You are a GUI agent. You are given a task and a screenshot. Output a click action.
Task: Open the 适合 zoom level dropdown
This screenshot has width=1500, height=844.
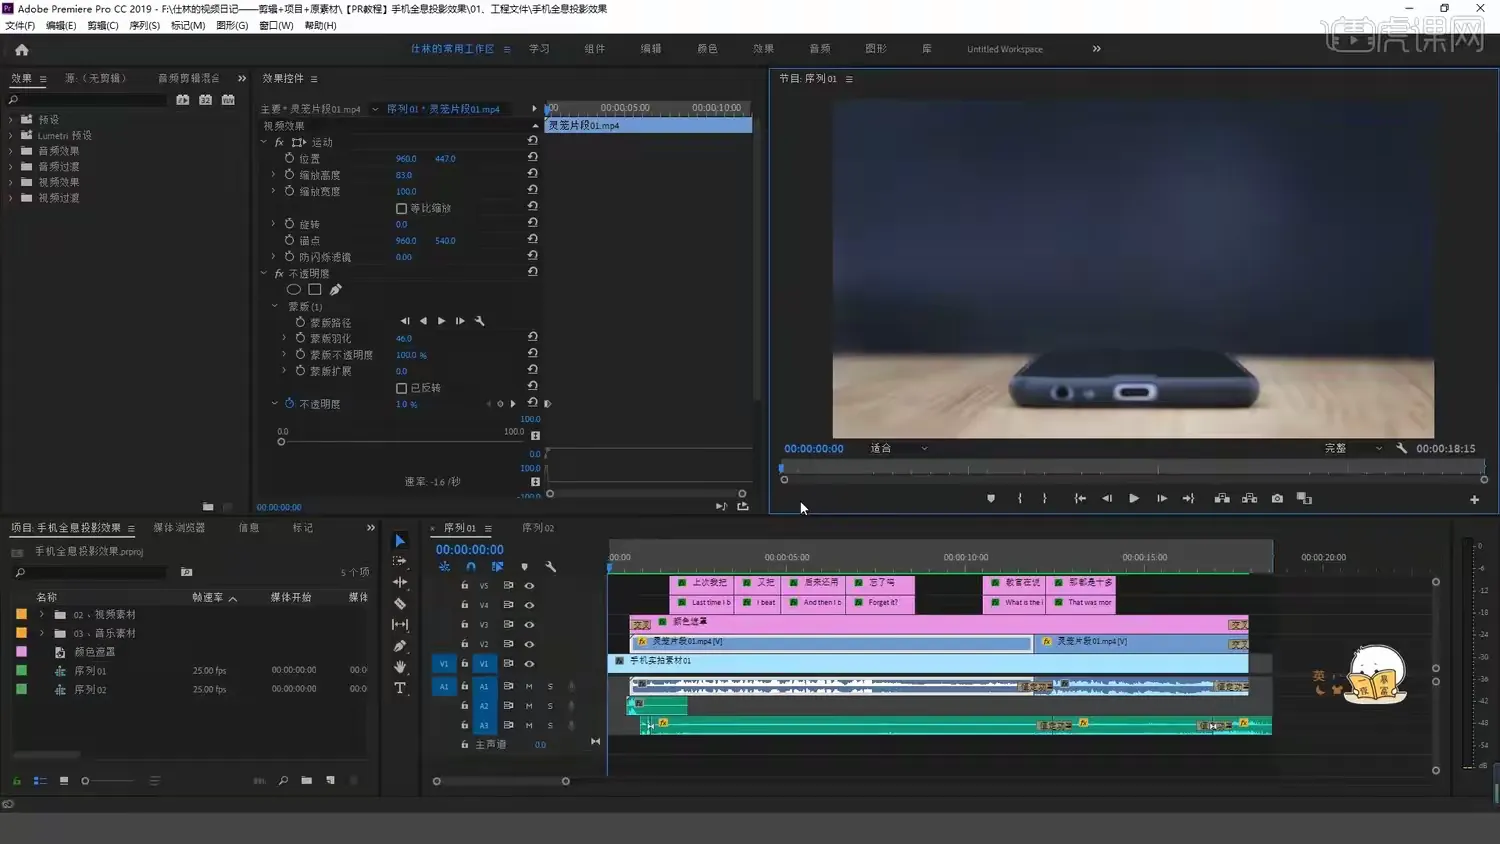(x=899, y=448)
